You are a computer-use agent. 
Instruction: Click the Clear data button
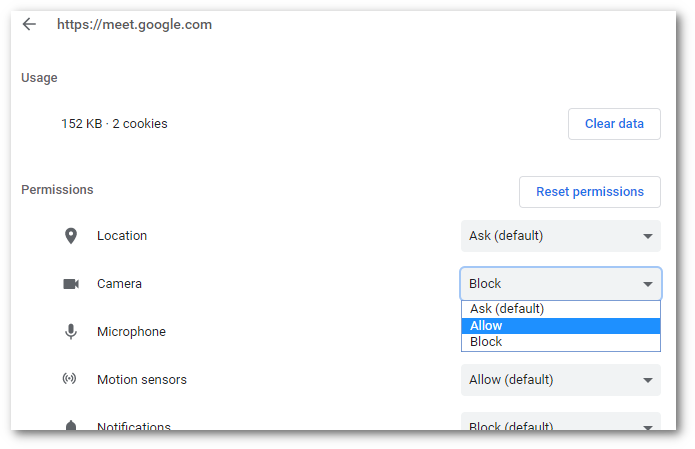click(614, 124)
